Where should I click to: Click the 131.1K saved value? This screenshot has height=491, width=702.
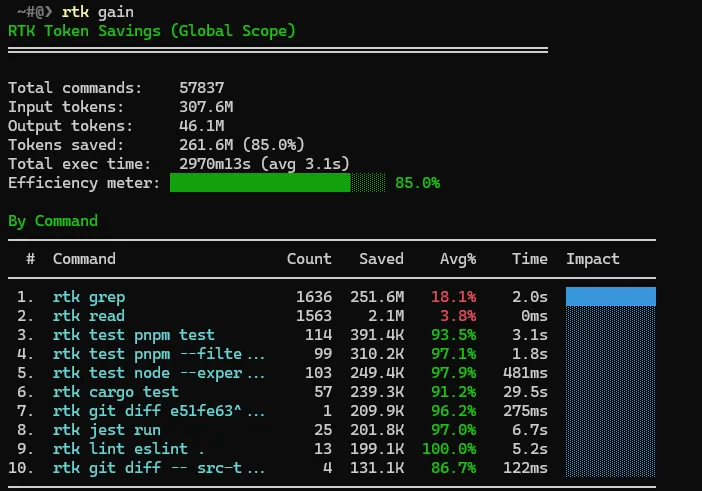click(x=377, y=468)
